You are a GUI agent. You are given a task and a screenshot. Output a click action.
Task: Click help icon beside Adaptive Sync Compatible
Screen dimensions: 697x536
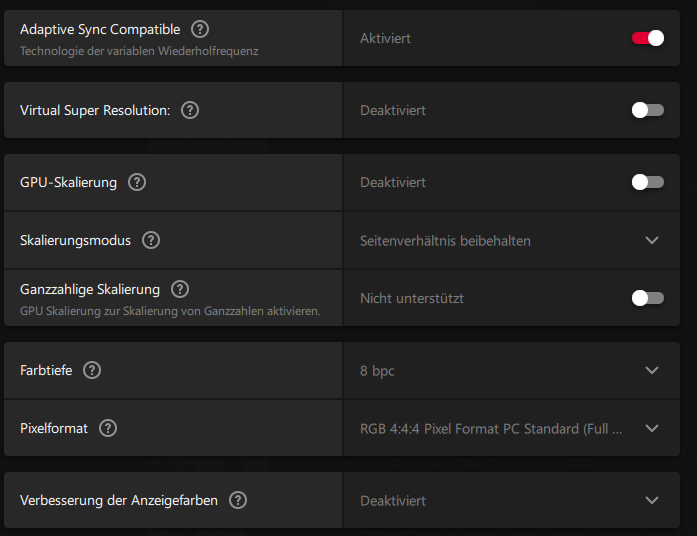click(x=200, y=30)
